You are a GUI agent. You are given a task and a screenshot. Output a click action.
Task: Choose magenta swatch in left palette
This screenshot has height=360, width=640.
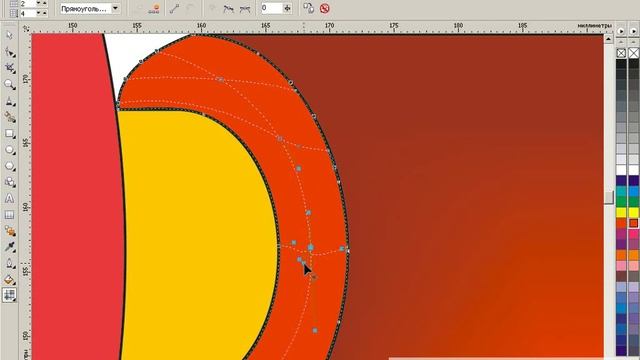click(621, 233)
